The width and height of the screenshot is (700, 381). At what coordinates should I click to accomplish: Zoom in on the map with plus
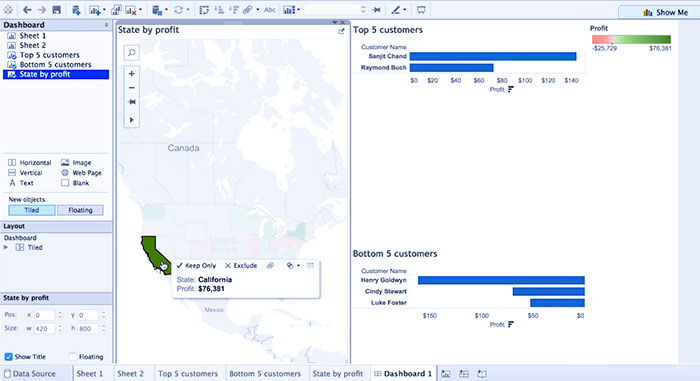pyautogui.click(x=132, y=74)
